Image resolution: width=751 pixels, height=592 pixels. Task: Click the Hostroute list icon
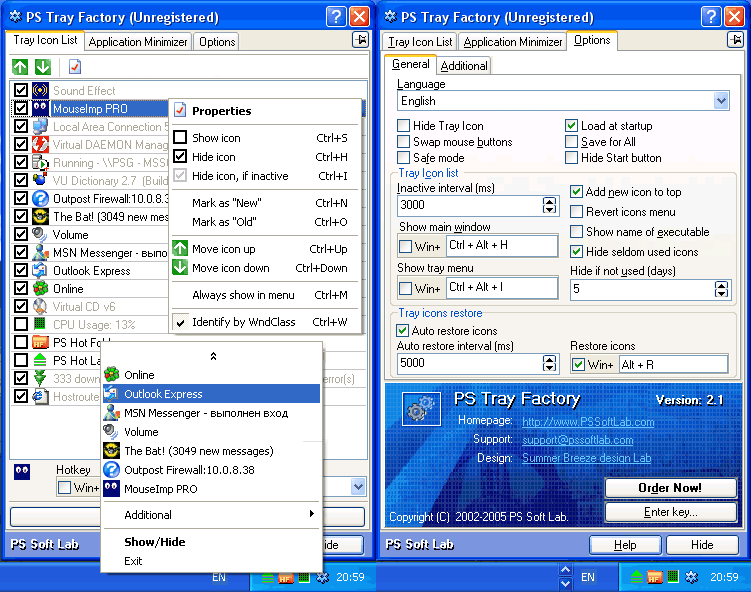click(40, 397)
